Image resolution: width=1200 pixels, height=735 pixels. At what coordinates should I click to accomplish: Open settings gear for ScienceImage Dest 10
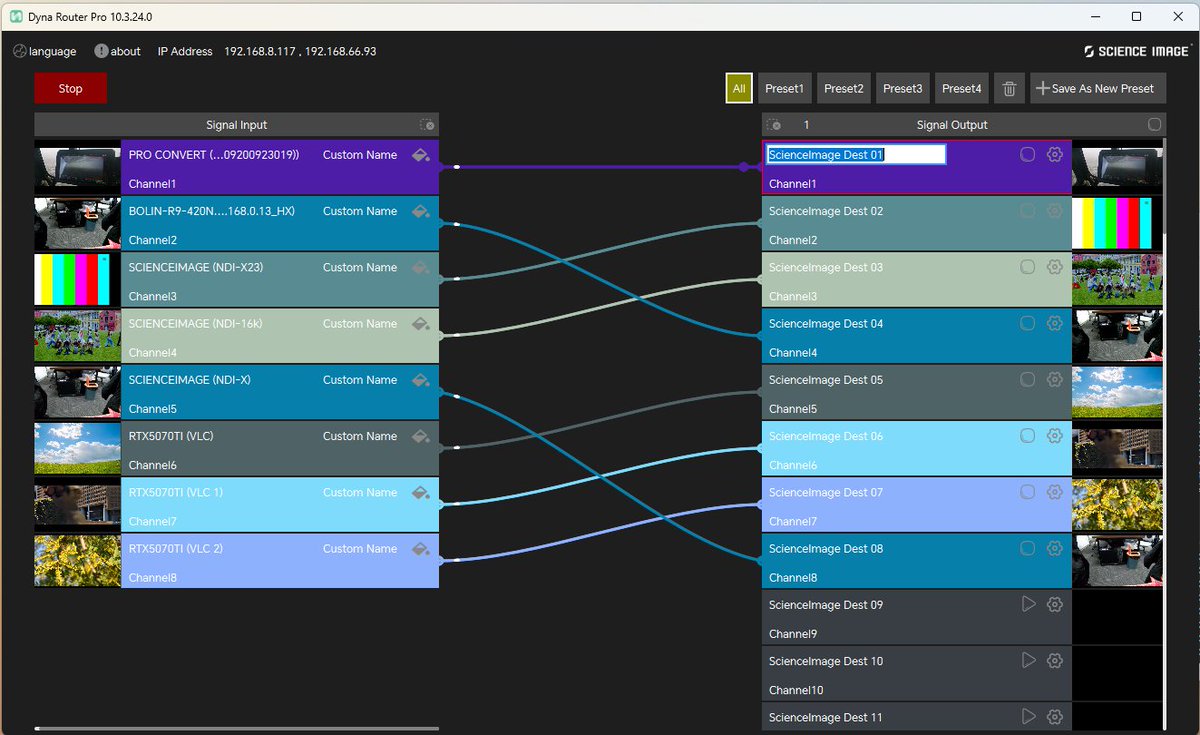1054,661
